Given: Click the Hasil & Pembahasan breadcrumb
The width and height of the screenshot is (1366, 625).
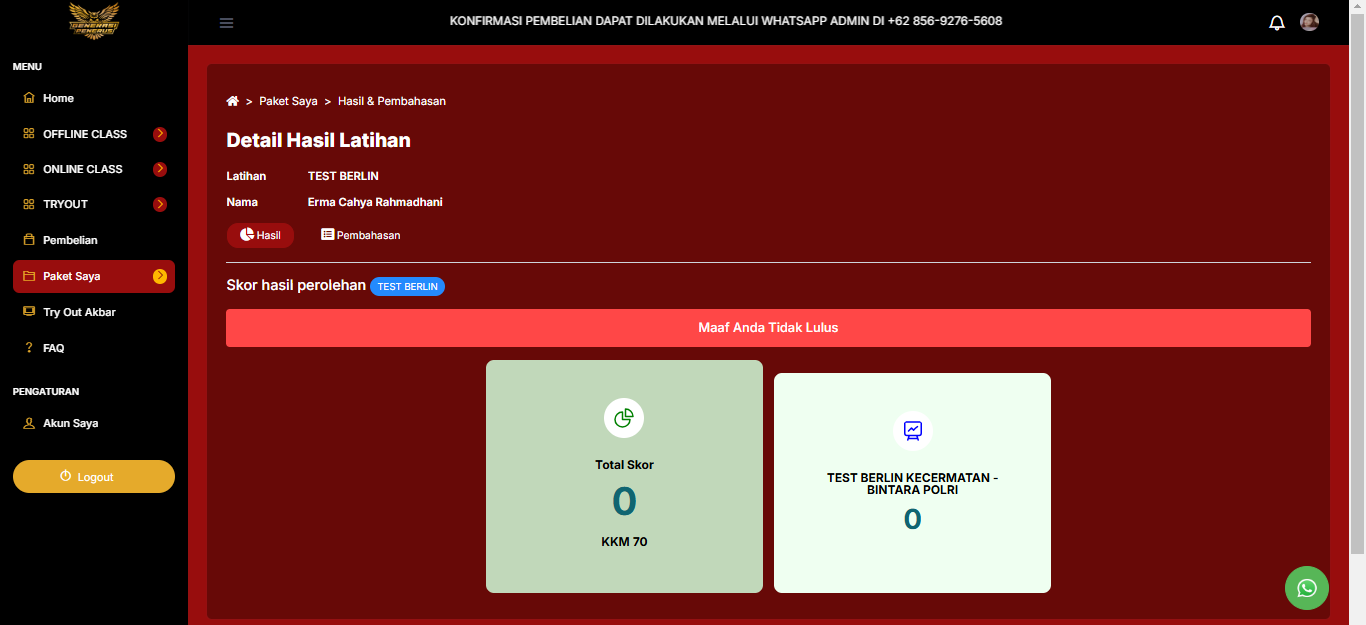Looking at the screenshot, I should click(x=392, y=101).
